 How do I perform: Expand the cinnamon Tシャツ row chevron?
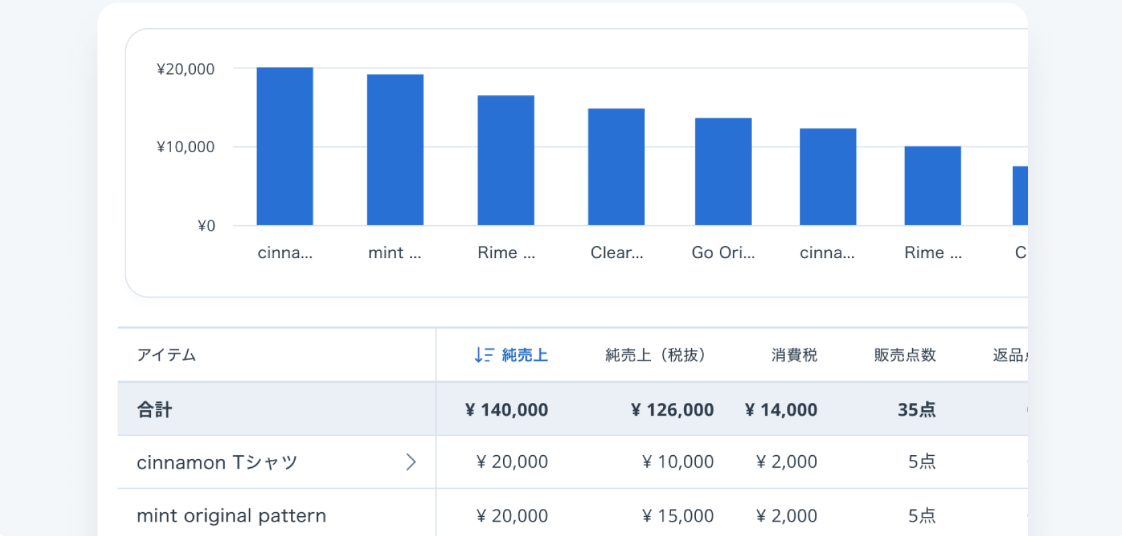pyautogui.click(x=410, y=462)
